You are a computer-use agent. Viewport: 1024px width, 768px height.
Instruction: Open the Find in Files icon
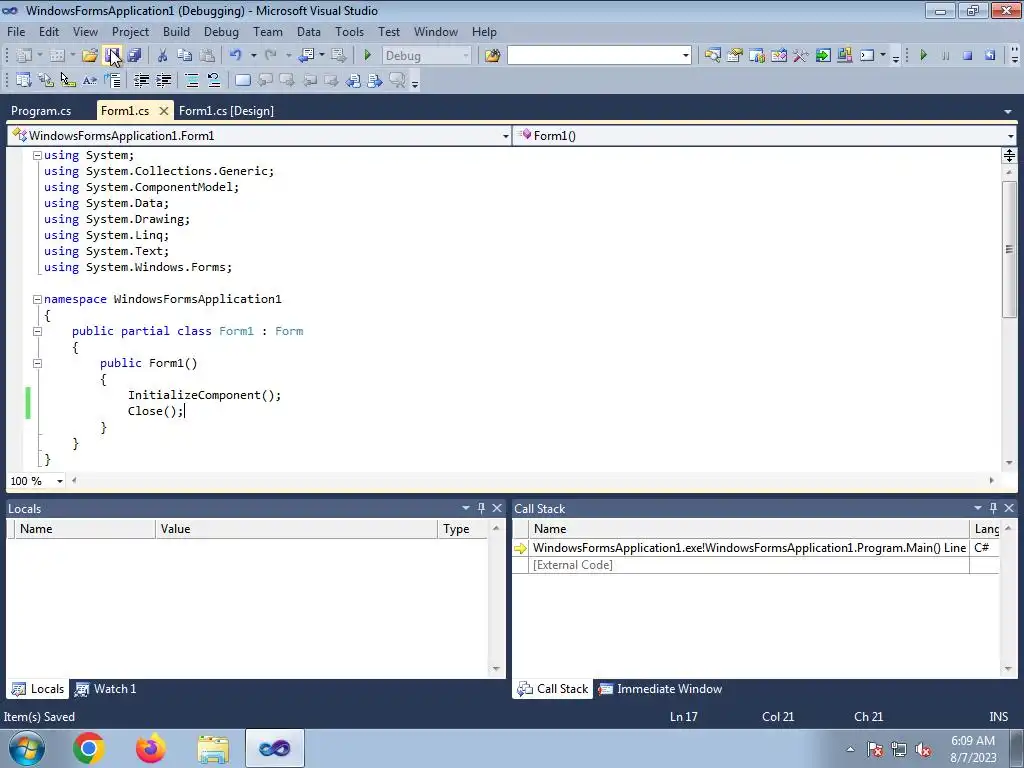click(x=492, y=56)
